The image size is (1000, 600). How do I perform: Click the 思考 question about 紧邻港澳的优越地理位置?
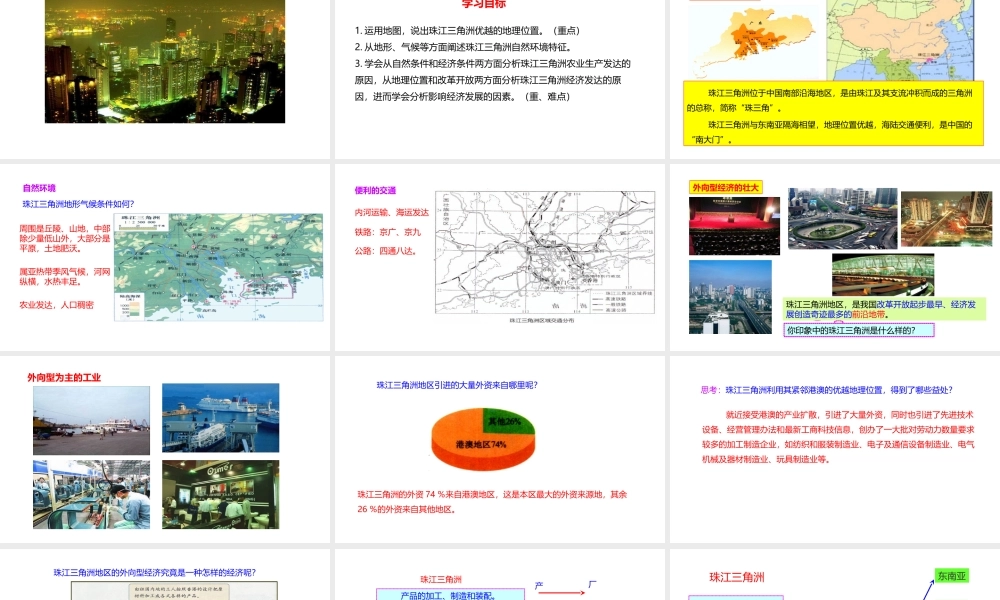point(827,390)
